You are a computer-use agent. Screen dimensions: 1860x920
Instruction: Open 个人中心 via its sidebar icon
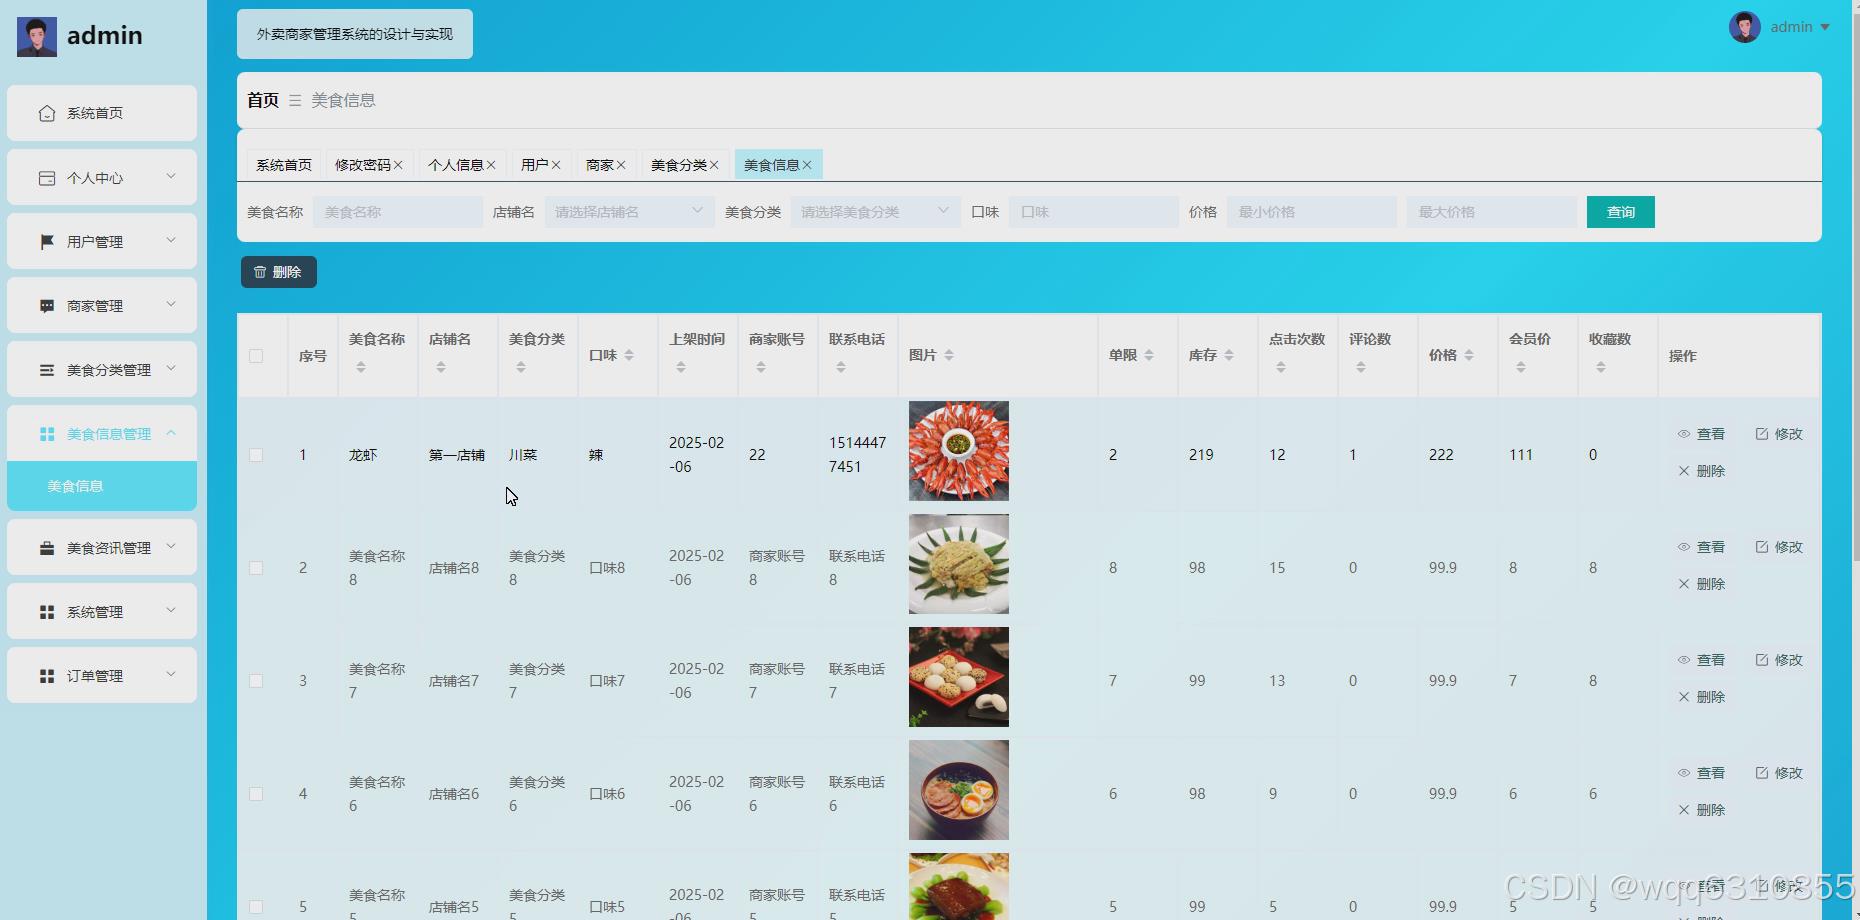coord(46,177)
